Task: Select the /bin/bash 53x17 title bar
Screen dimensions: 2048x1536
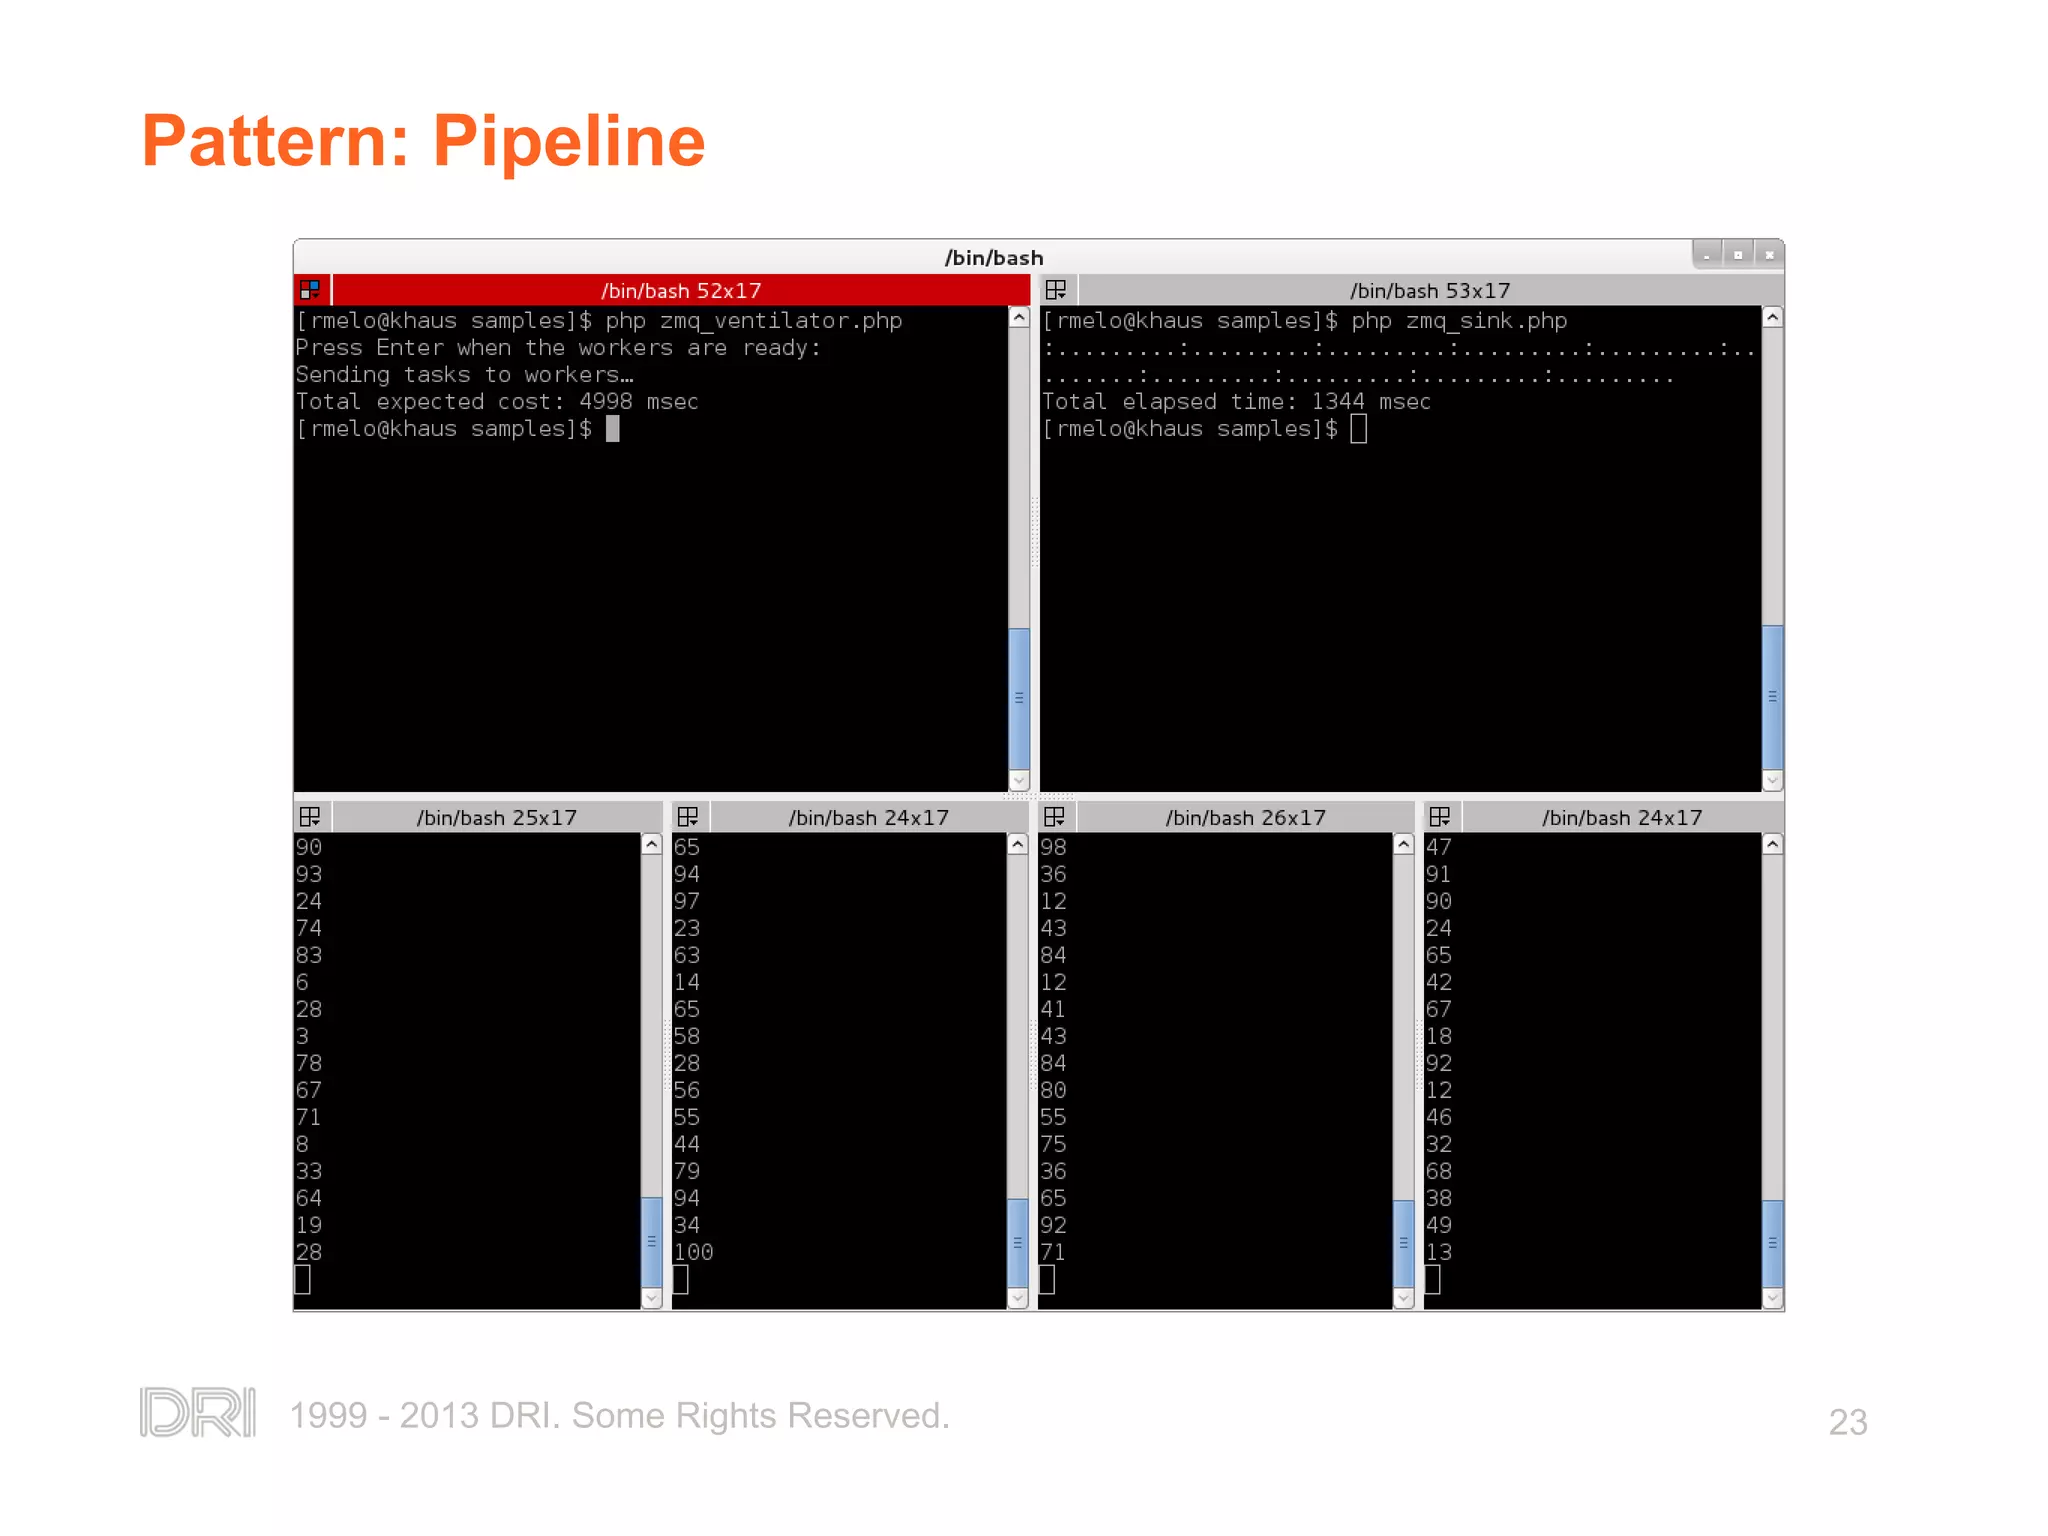Action: click(x=1430, y=290)
